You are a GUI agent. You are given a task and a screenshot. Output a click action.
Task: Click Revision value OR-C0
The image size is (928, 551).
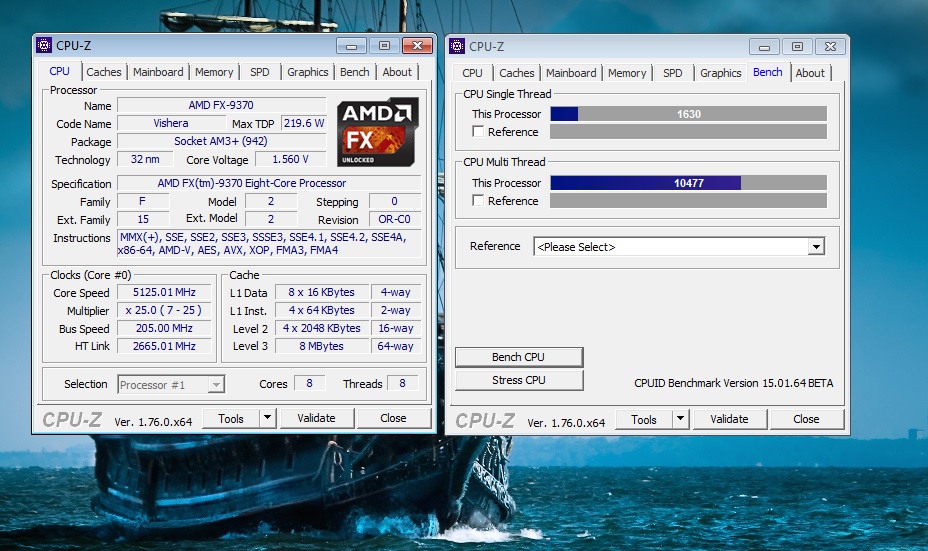click(x=395, y=219)
